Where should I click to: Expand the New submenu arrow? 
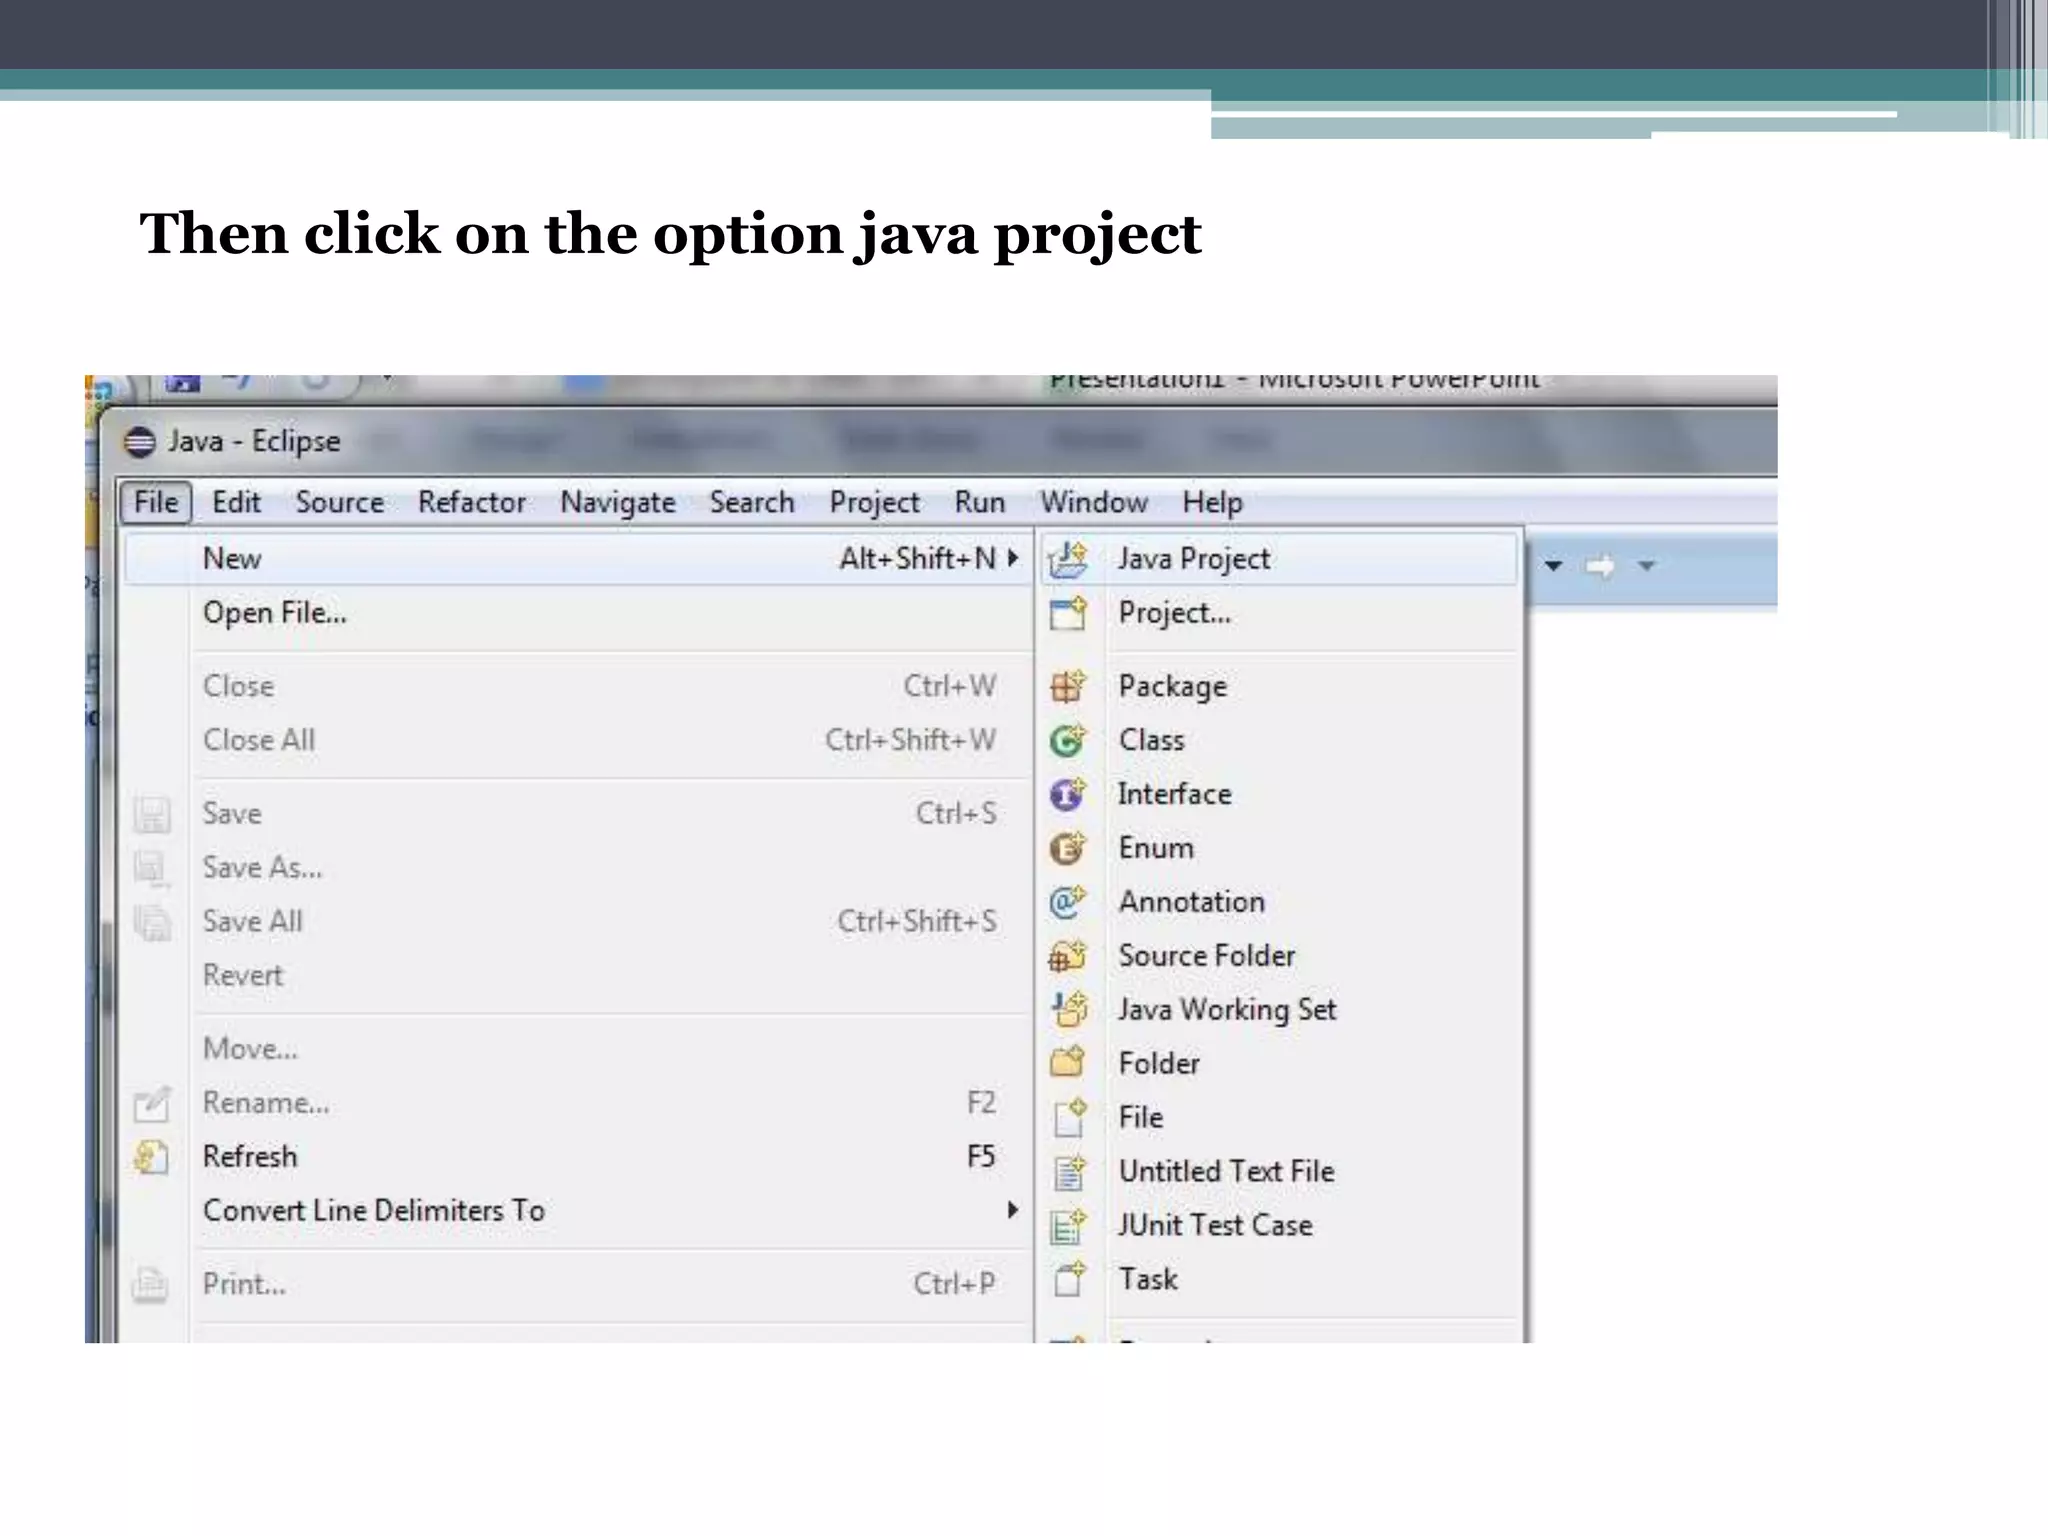click(x=1013, y=558)
